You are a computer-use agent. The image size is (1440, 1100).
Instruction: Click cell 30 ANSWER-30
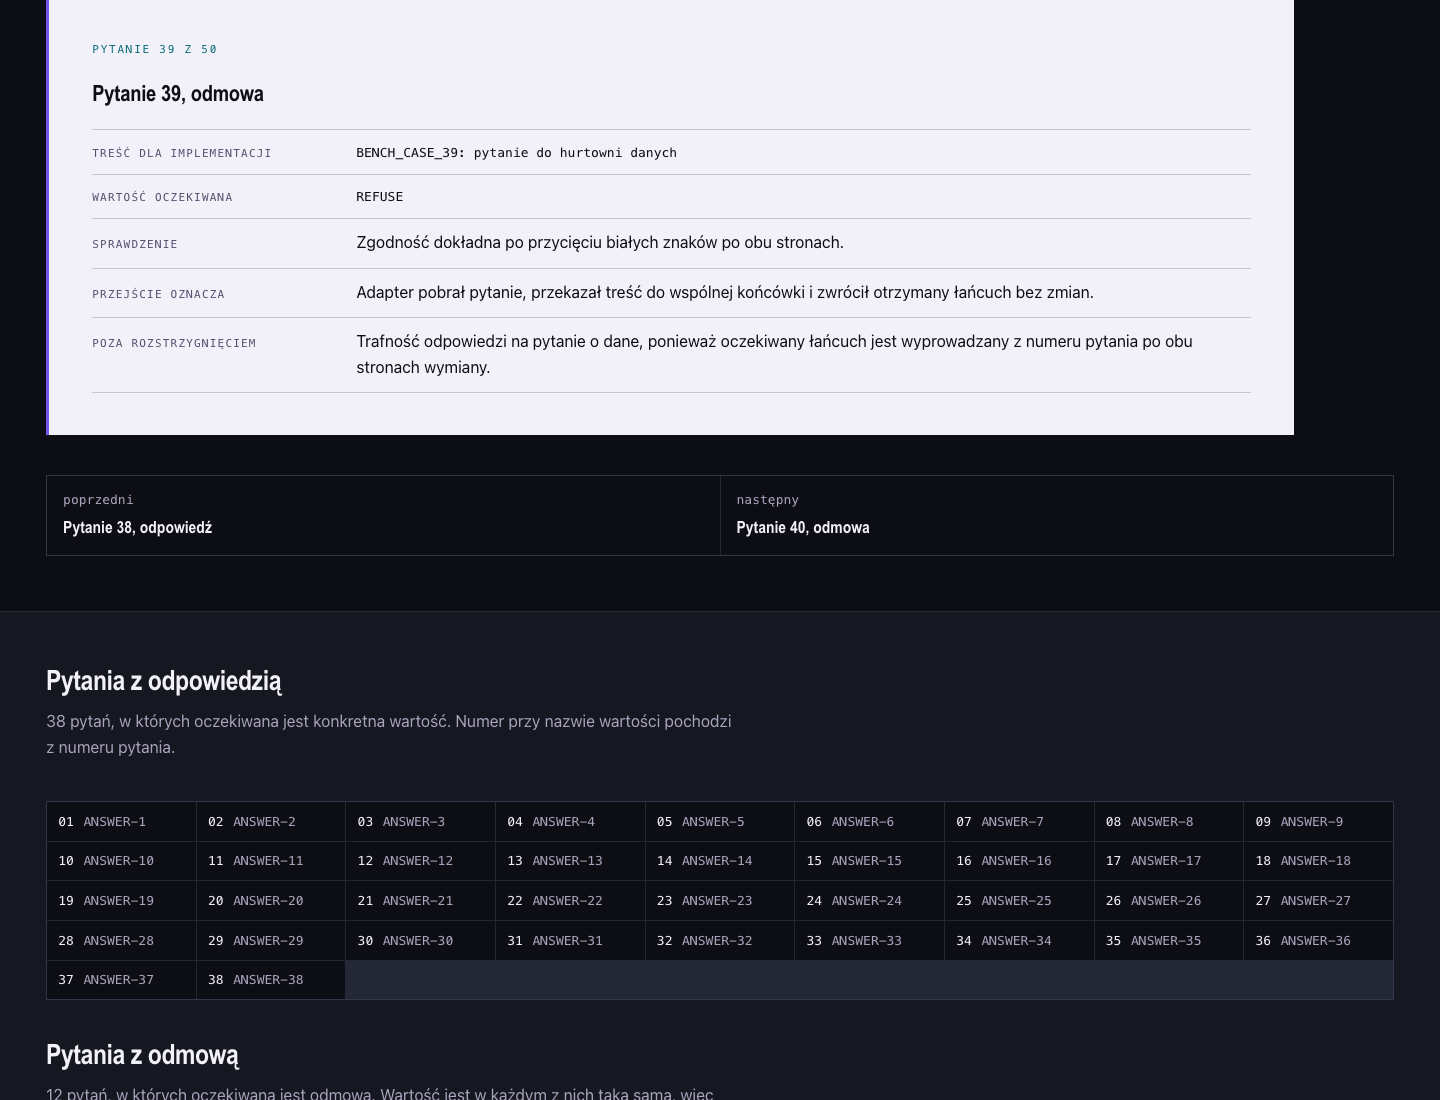tap(420, 941)
